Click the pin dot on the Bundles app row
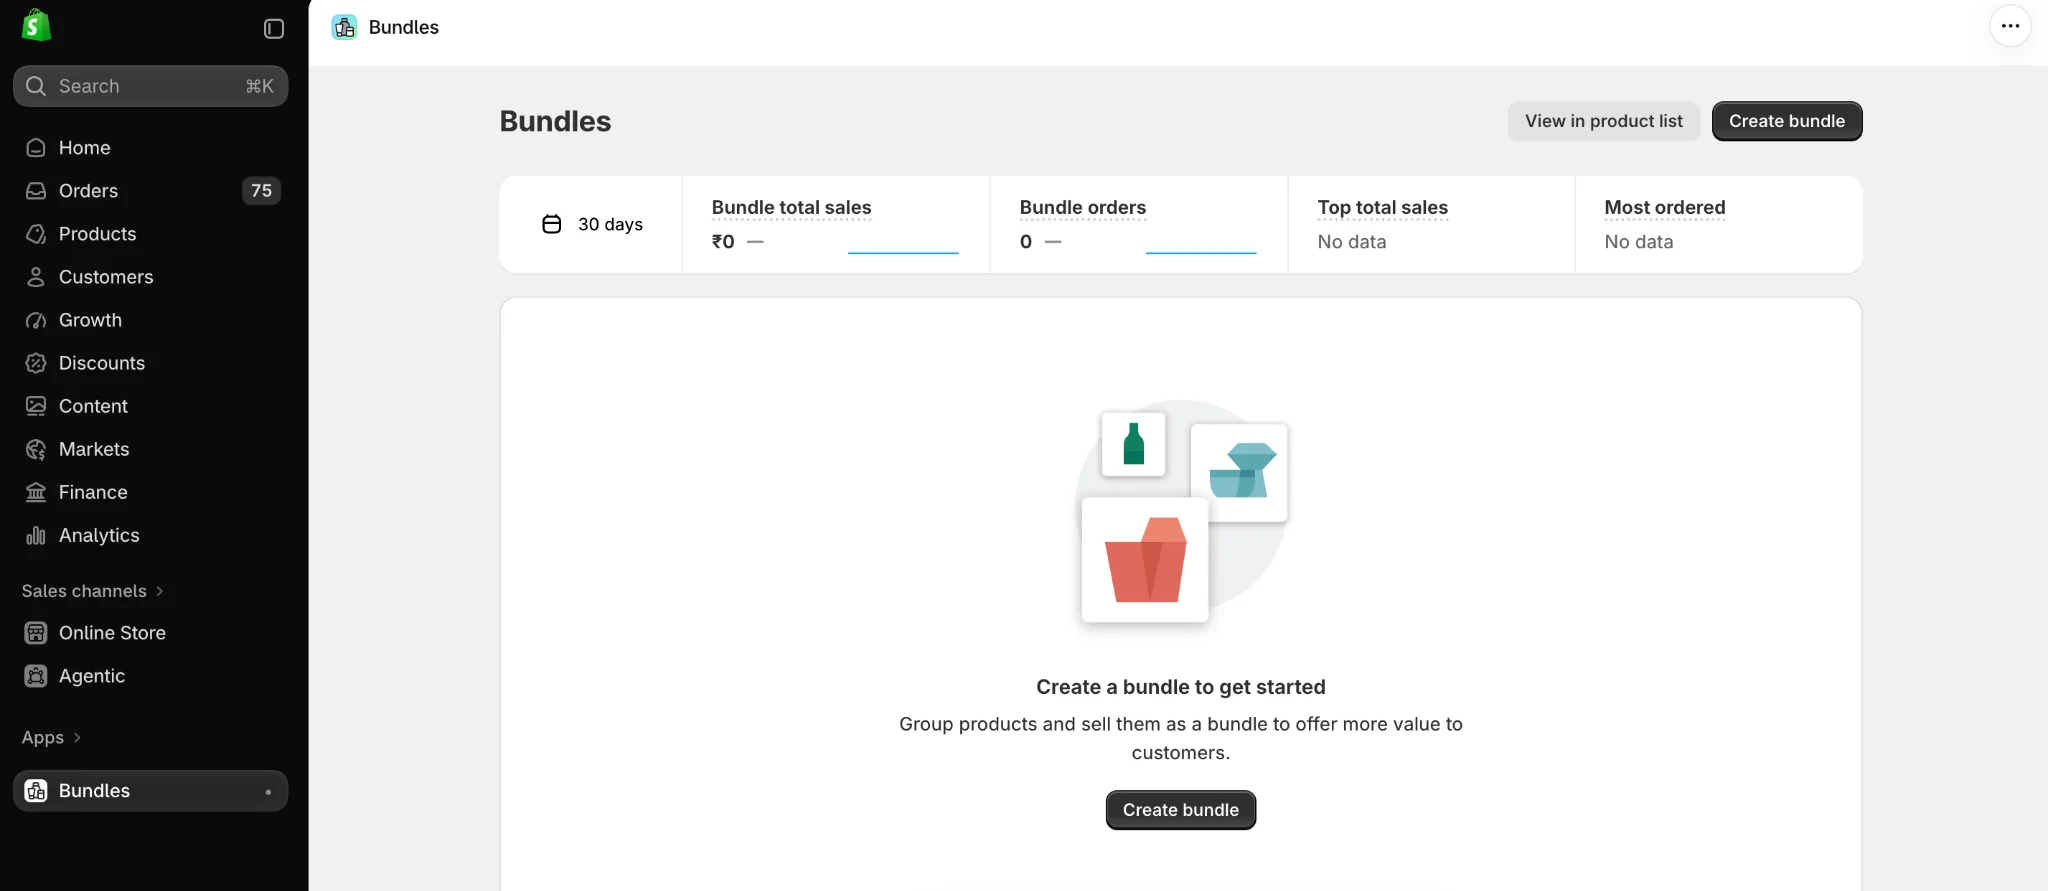Image resolution: width=2048 pixels, height=891 pixels. 268,792
